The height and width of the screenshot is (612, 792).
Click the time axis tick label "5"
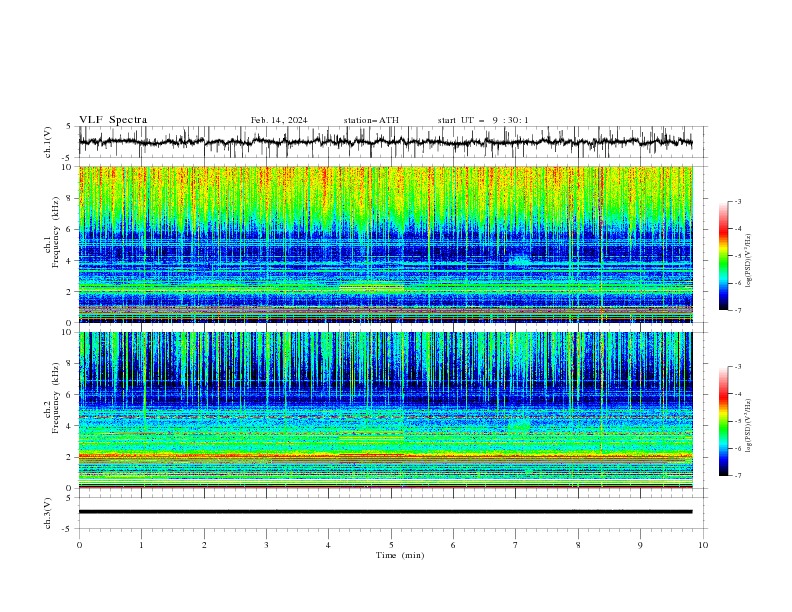391,545
